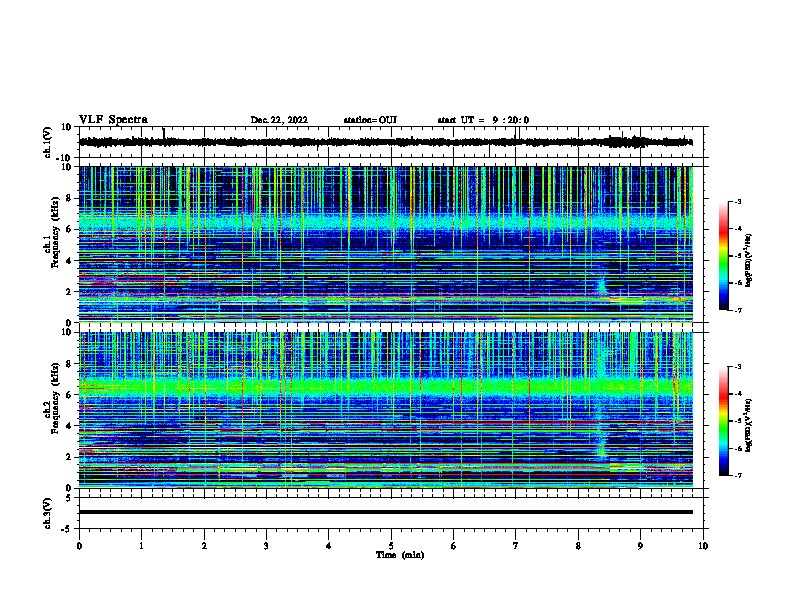Click the log(PSD) label beside ch.1 colorbar
The width and height of the screenshot is (792, 612).
(x=749, y=260)
